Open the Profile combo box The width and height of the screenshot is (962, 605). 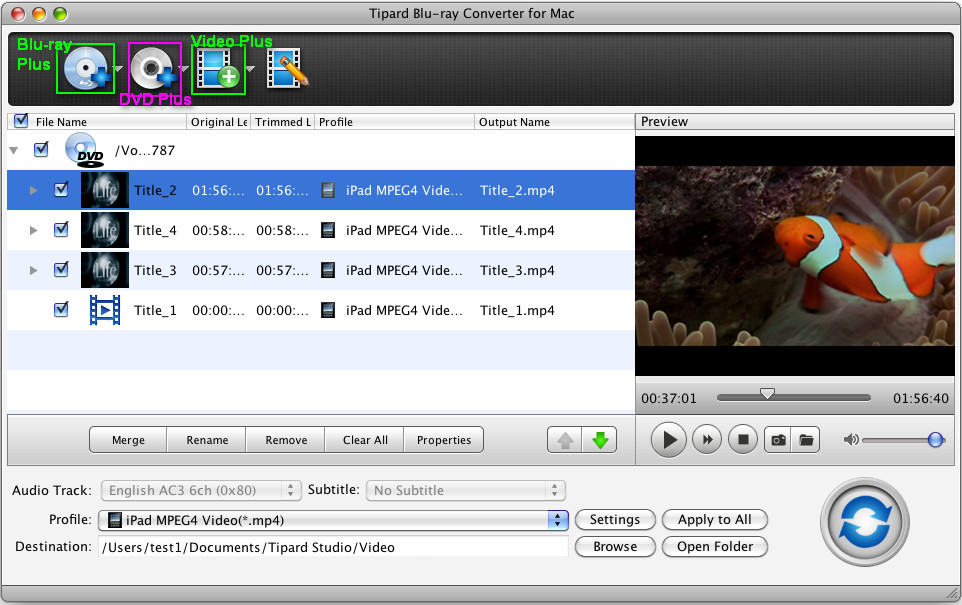(333, 520)
